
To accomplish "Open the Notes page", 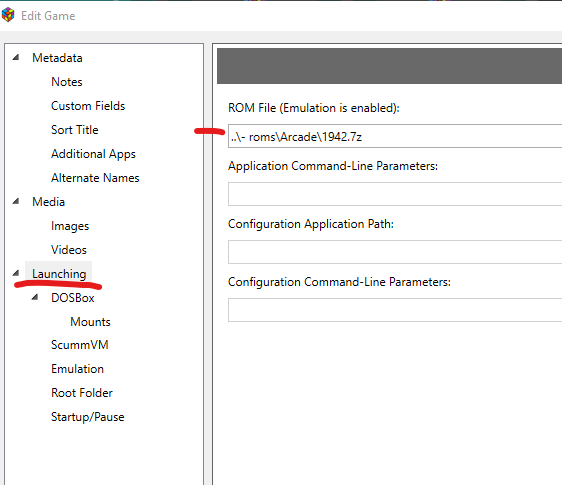I will (x=67, y=82).
